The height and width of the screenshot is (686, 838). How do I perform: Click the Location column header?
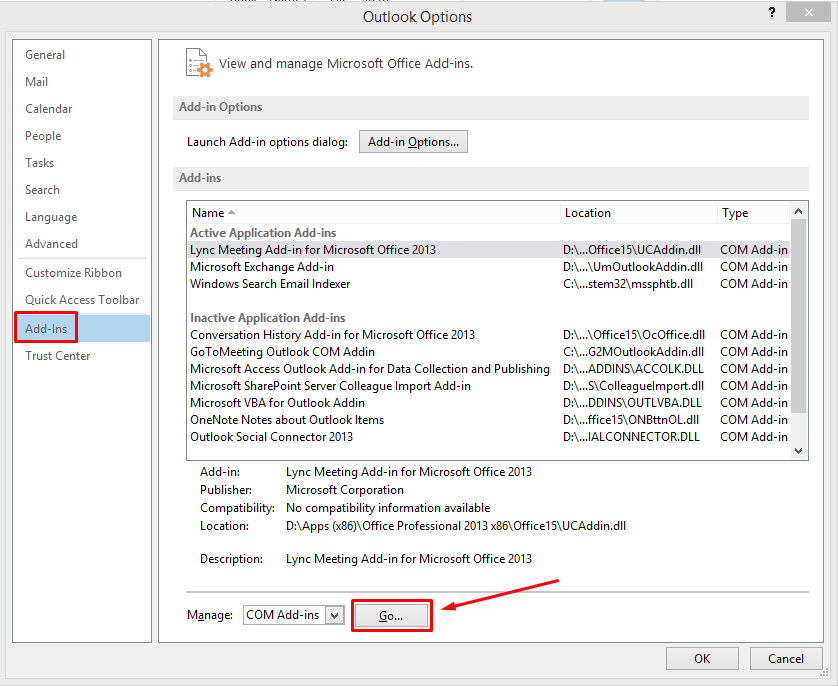(x=638, y=213)
